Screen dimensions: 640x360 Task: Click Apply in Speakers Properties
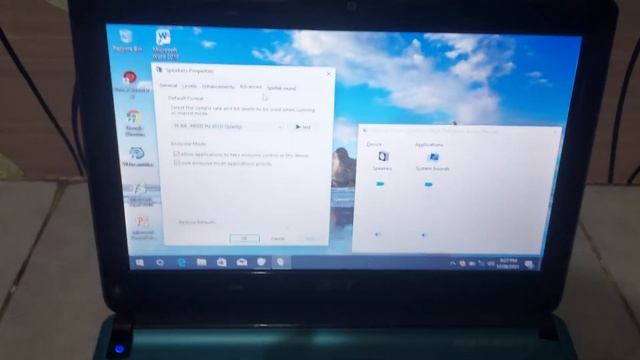(x=310, y=239)
